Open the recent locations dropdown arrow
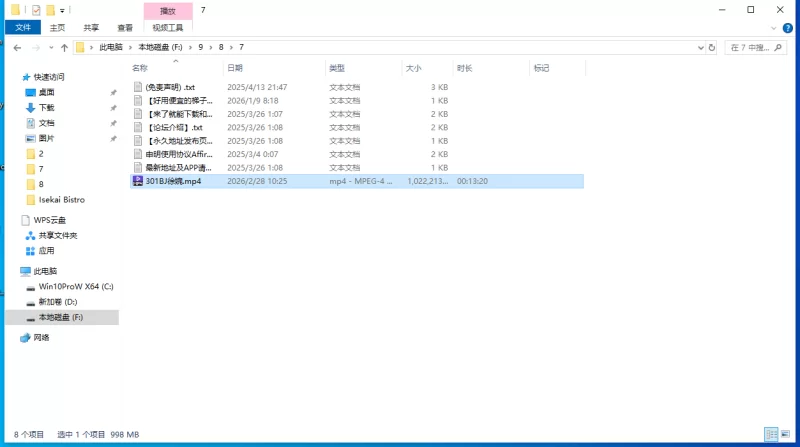 coord(51,47)
